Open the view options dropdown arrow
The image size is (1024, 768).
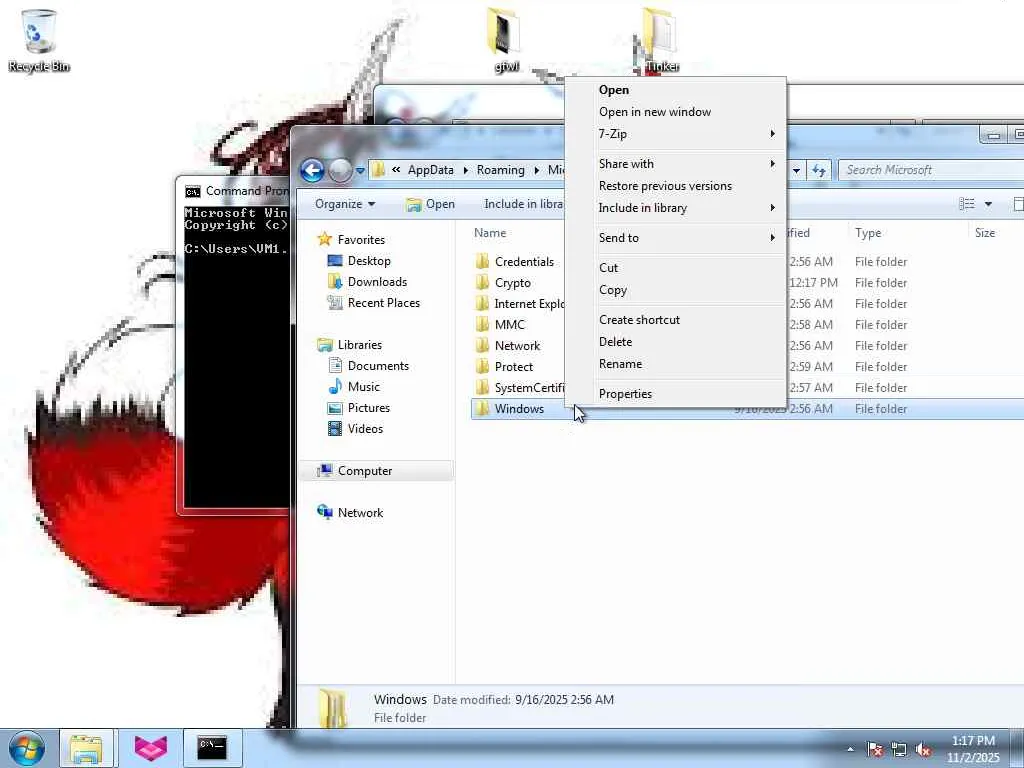[988, 204]
